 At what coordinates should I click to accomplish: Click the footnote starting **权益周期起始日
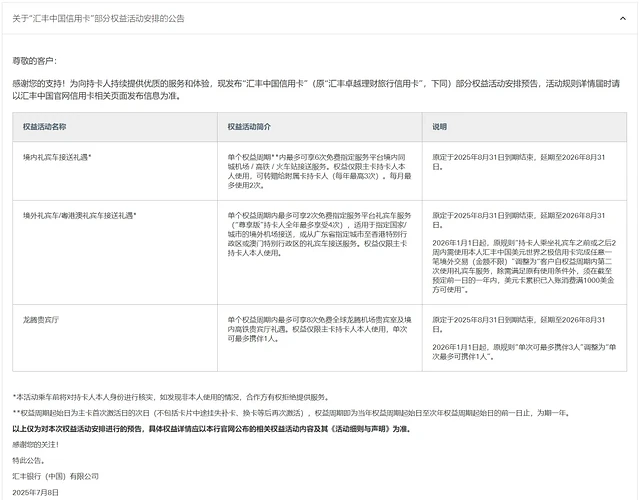(291, 413)
